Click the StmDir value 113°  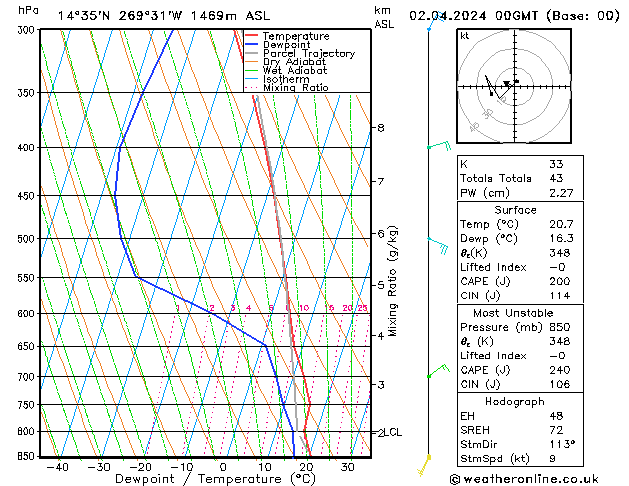562,444
